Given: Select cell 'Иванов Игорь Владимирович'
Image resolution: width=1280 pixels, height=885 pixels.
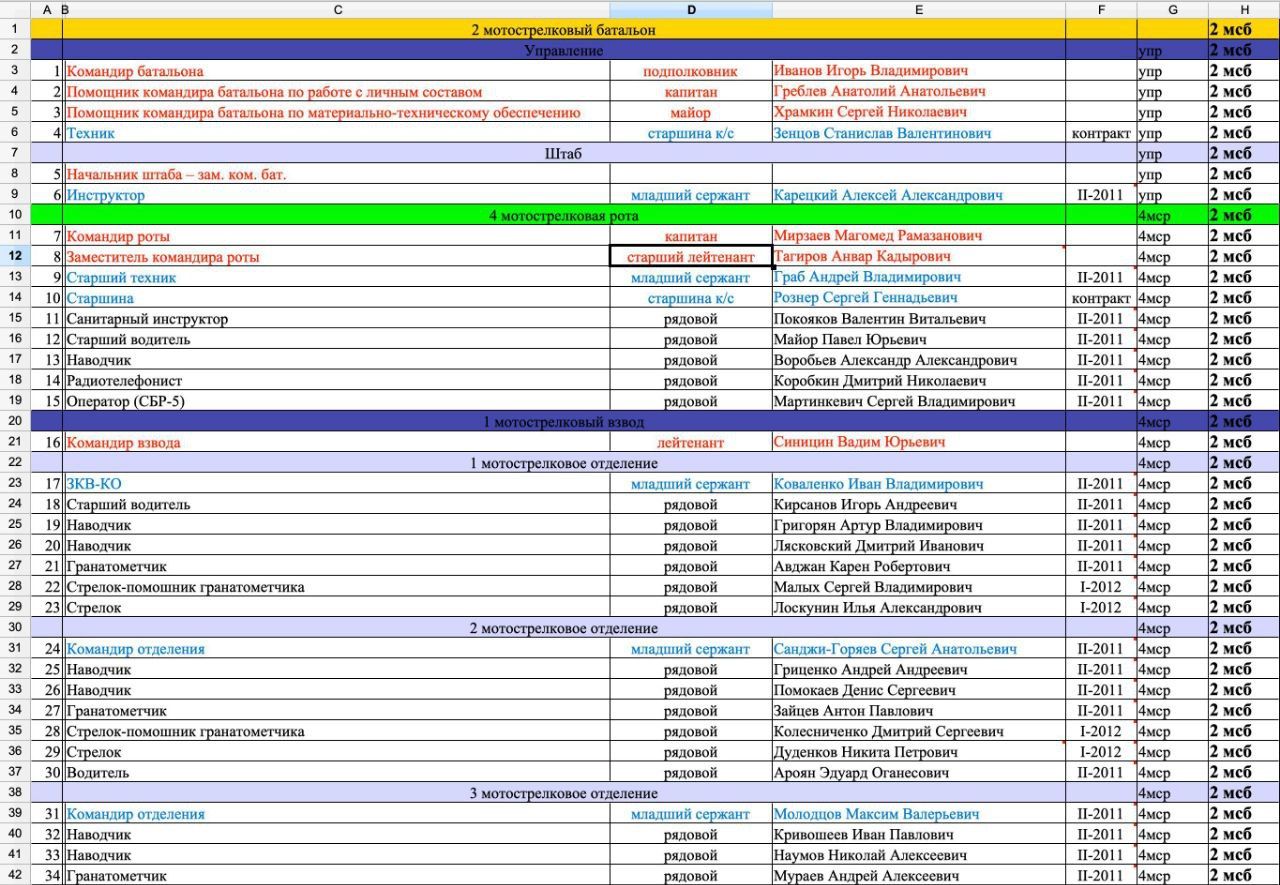Looking at the screenshot, I should pyautogui.click(x=870, y=71).
